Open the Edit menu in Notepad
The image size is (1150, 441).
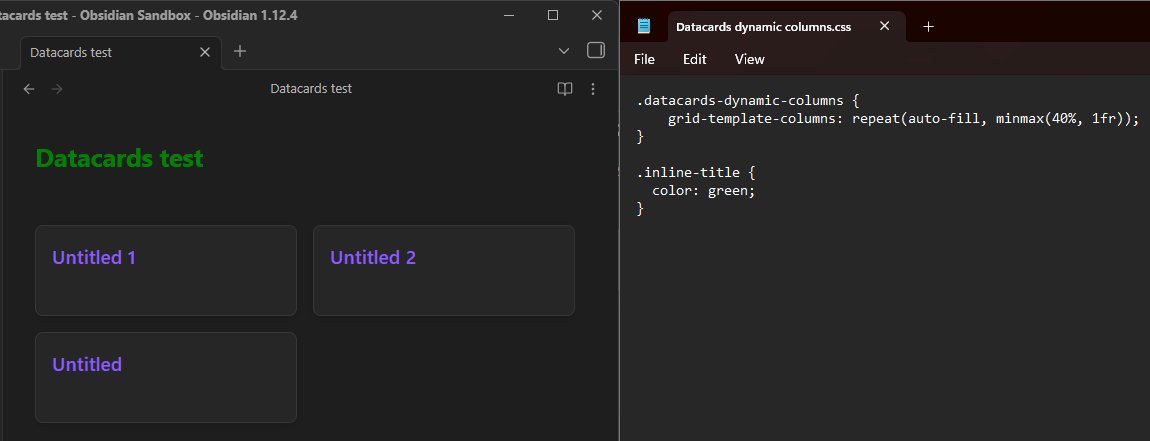point(695,59)
